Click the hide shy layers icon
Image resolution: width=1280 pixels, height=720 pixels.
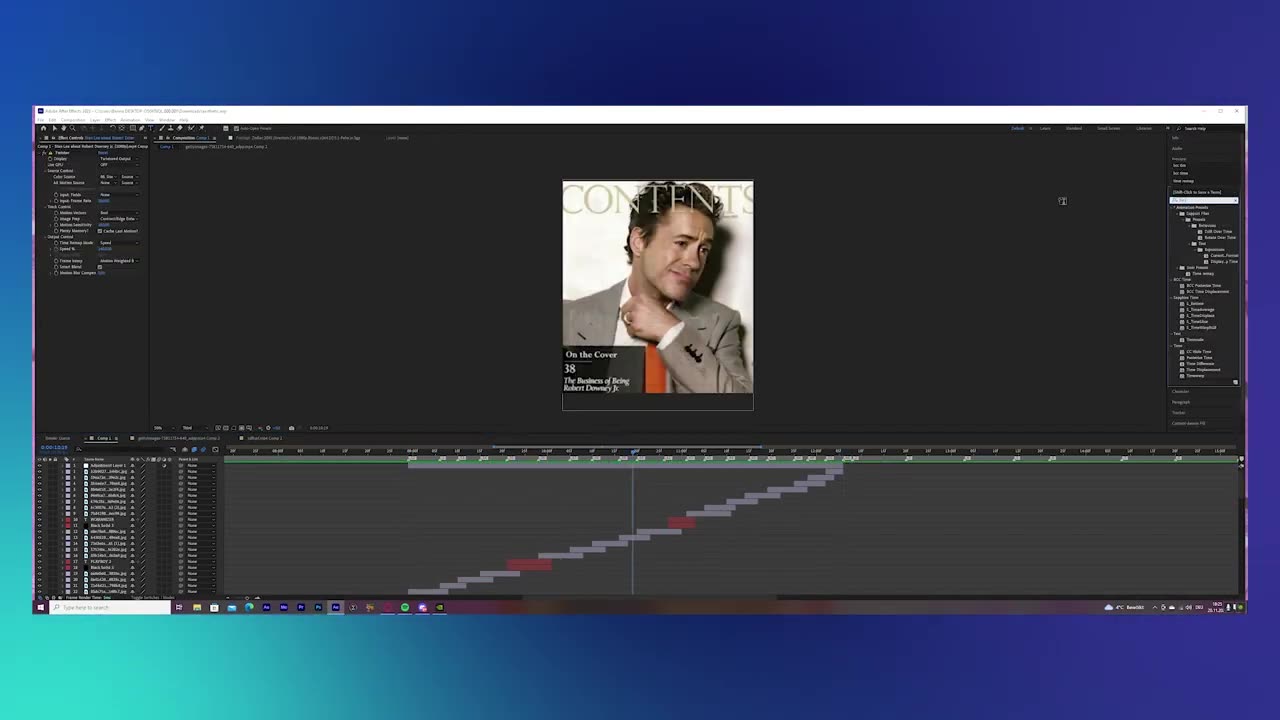[x=185, y=450]
